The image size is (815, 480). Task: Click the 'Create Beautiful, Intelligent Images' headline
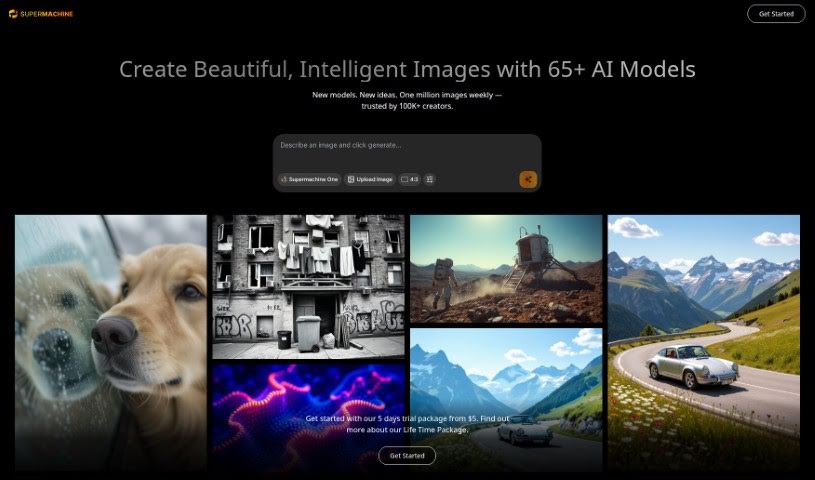point(408,69)
